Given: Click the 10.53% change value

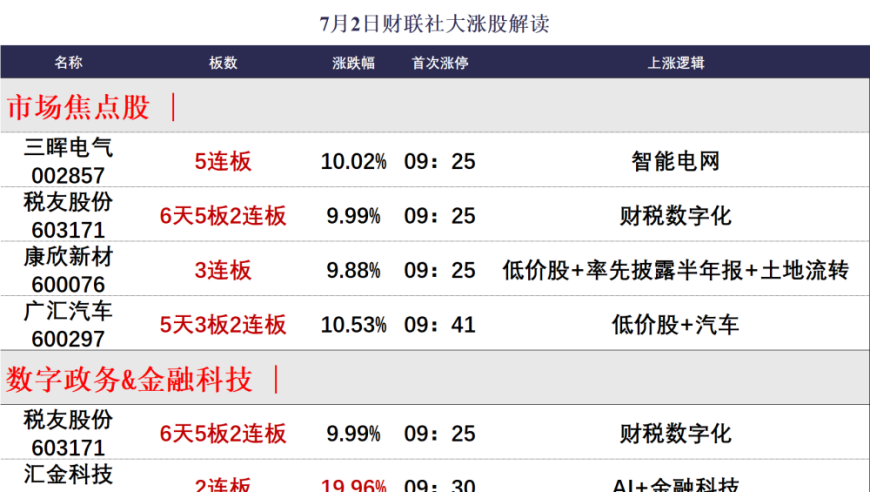Looking at the screenshot, I should click(353, 324).
